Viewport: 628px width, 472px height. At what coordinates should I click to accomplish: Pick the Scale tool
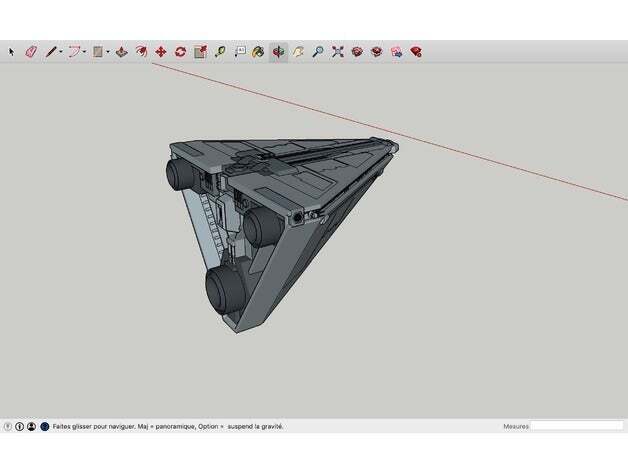[x=200, y=52]
